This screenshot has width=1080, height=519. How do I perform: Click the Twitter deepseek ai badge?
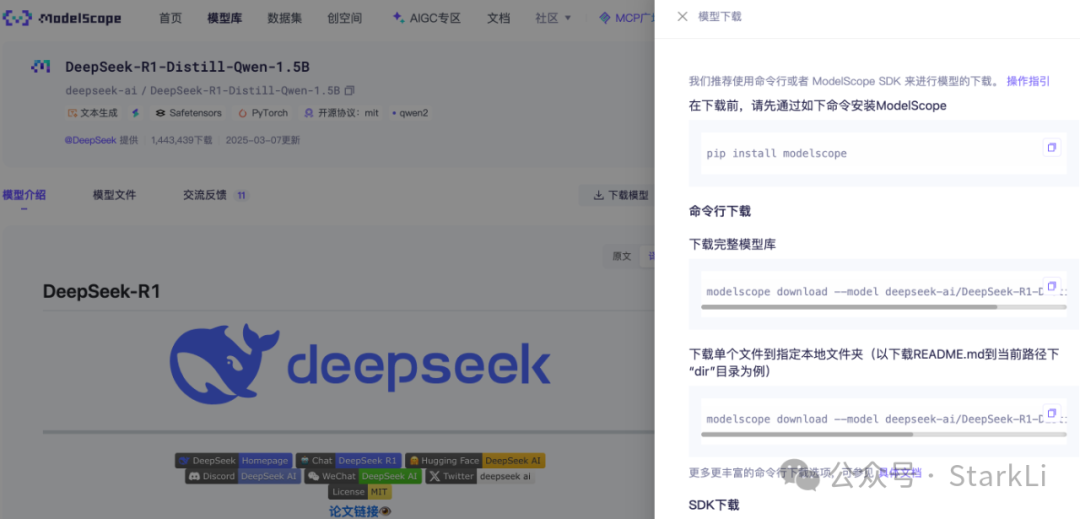[480, 476]
